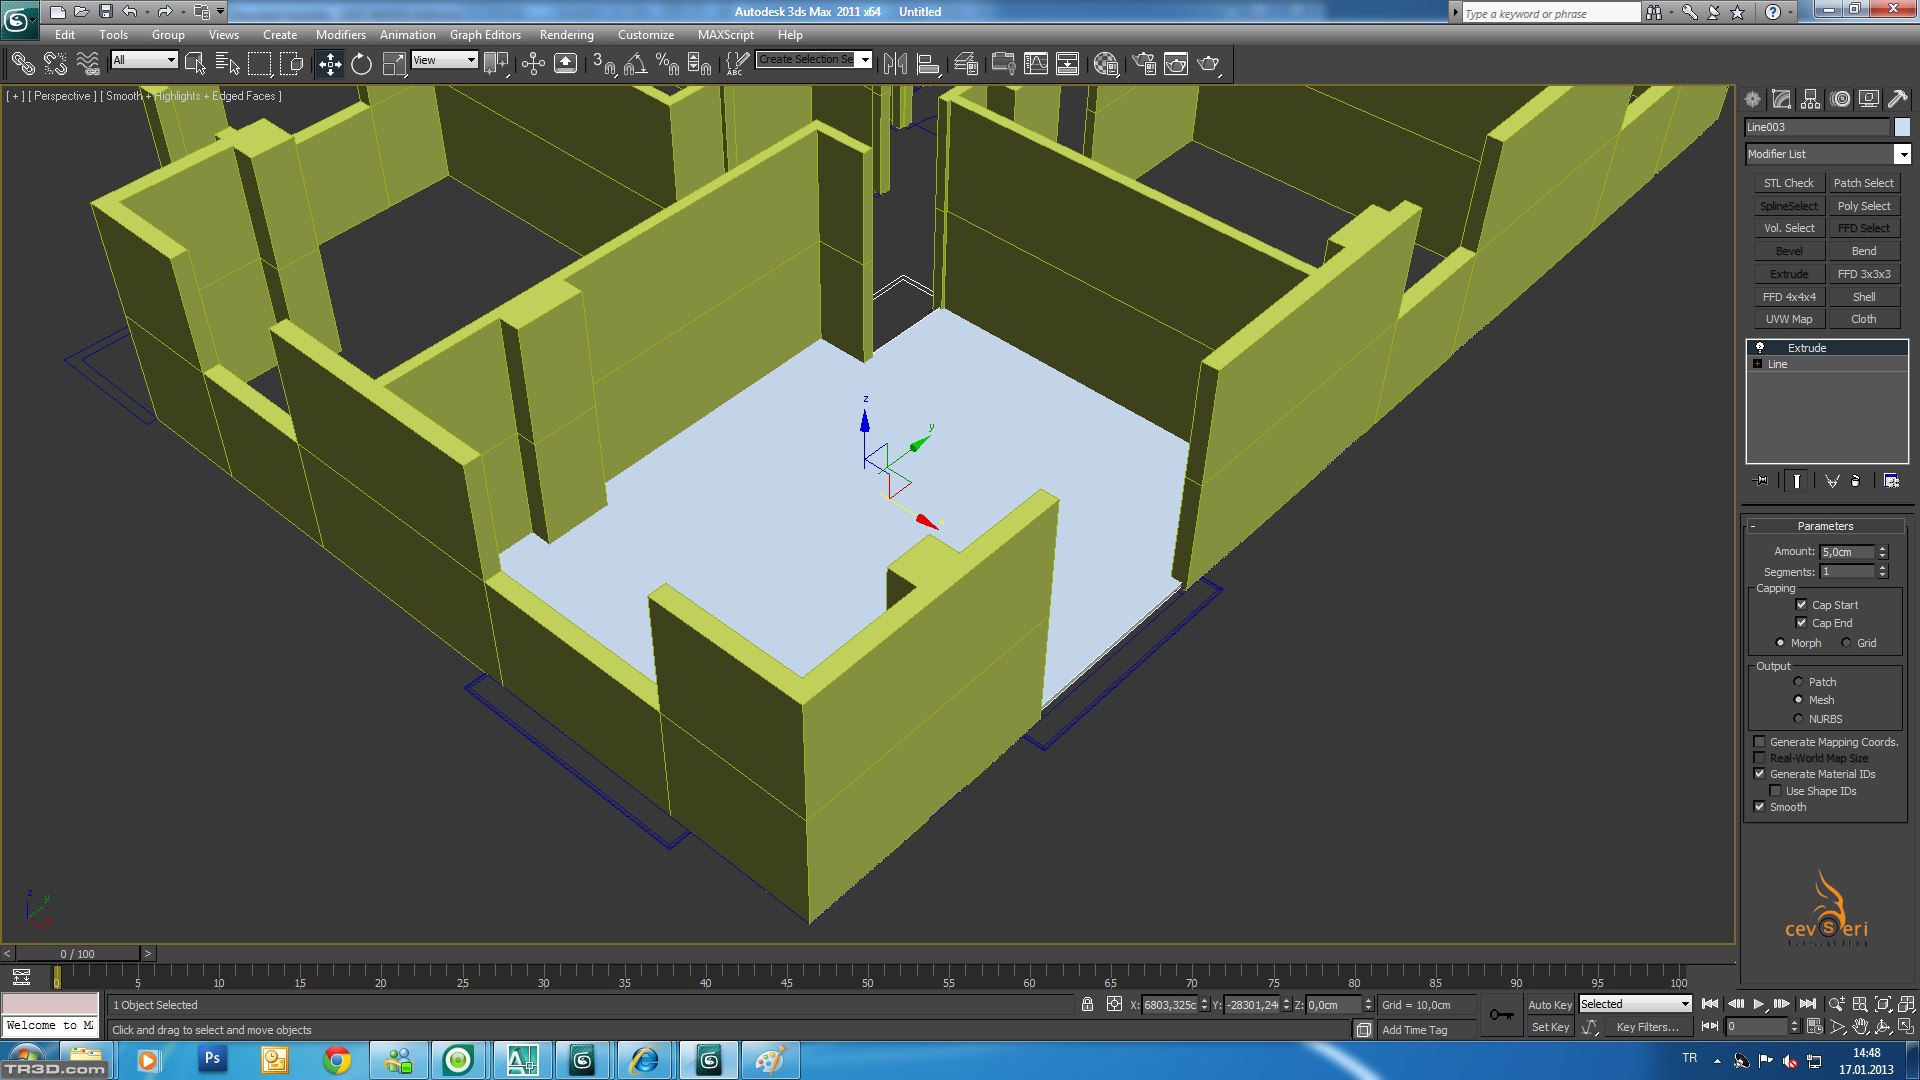Open the selection filter All dropdown

(145, 60)
